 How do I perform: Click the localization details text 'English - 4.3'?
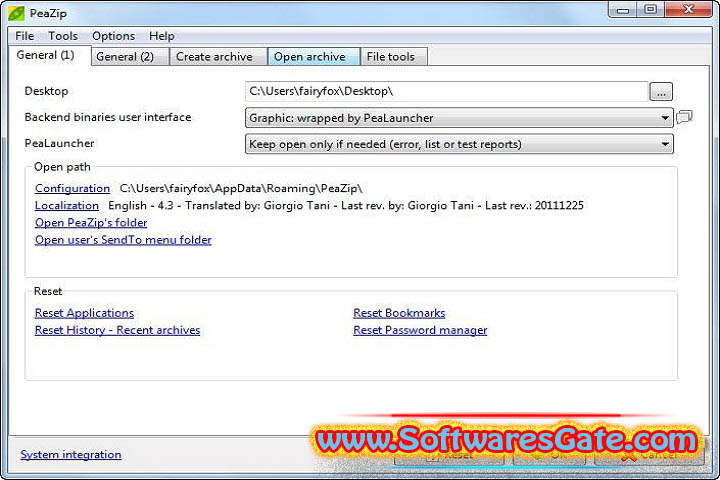pyautogui.click(x=141, y=205)
